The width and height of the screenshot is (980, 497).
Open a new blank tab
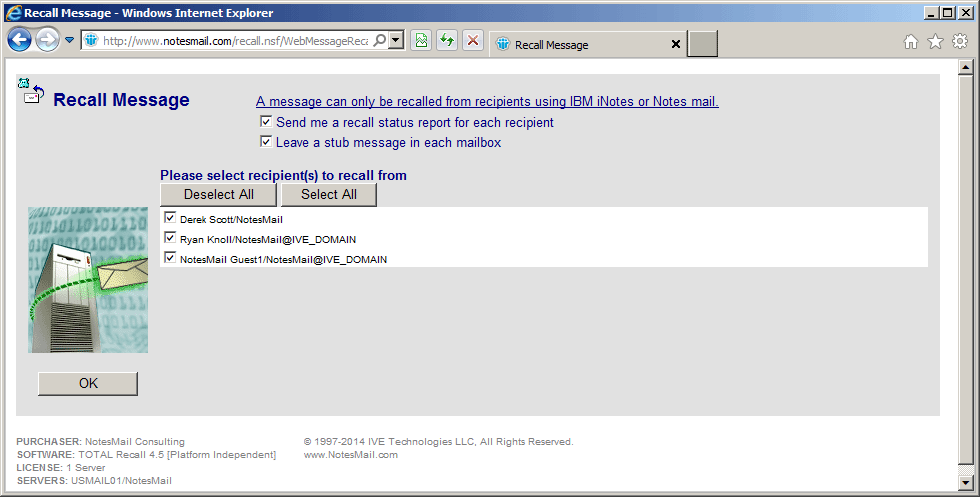click(x=703, y=45)
